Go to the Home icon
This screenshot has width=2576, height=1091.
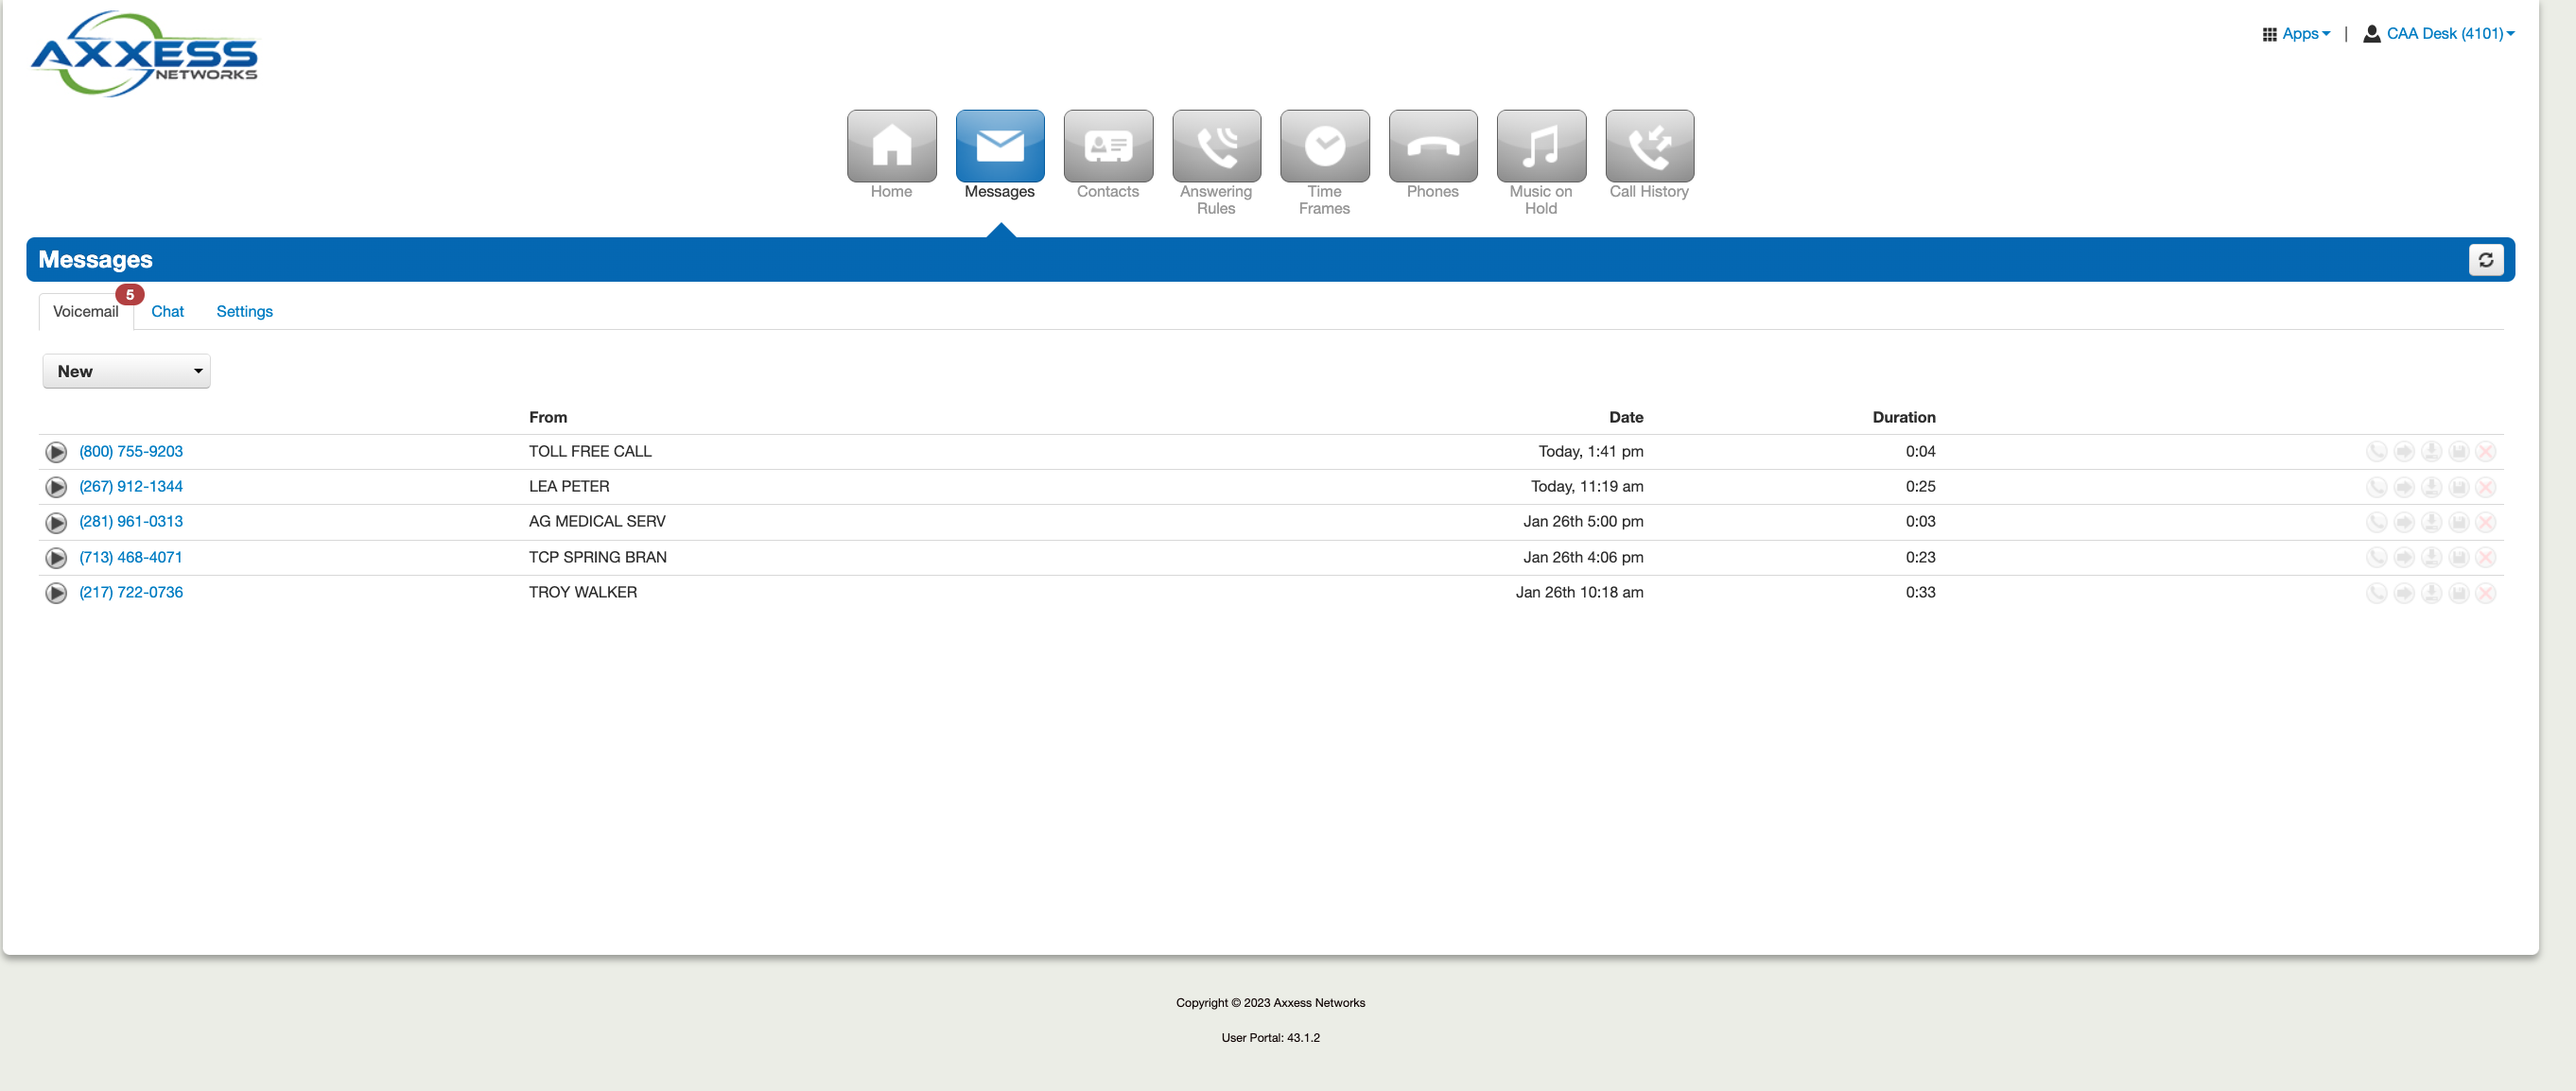coord(891,147)
